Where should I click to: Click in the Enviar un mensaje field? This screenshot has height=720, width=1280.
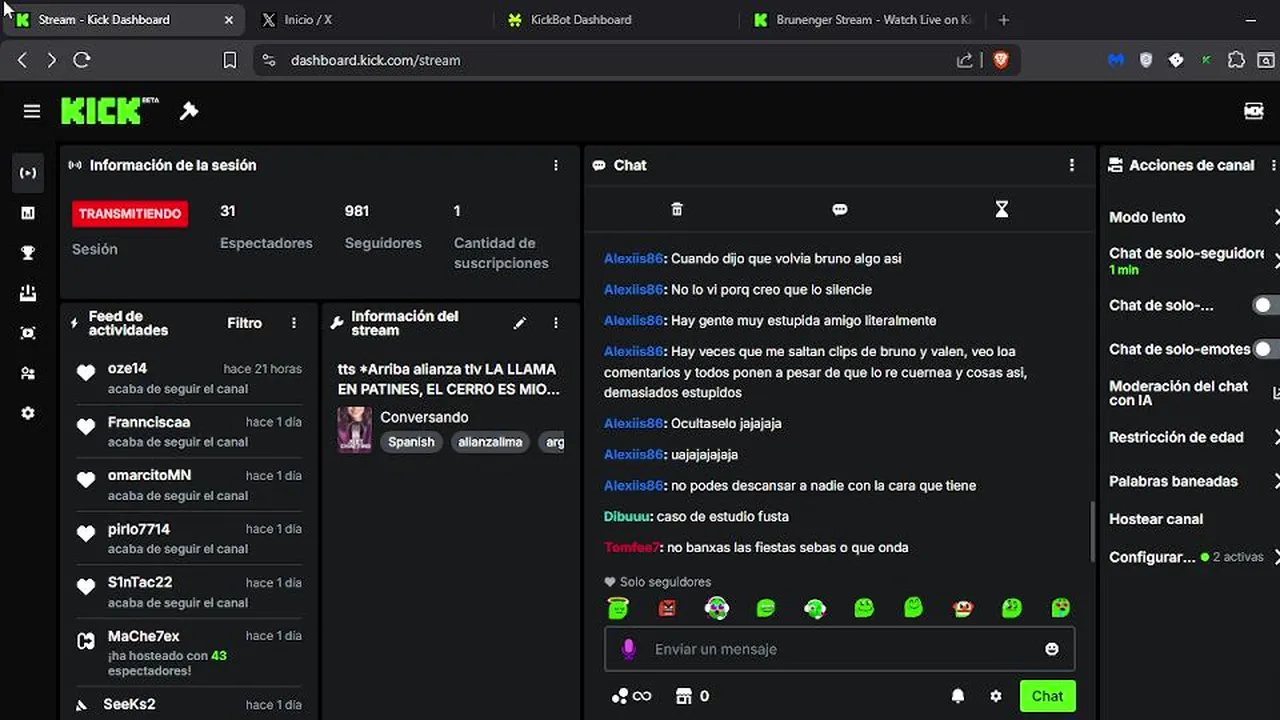[x=840, y=649]
